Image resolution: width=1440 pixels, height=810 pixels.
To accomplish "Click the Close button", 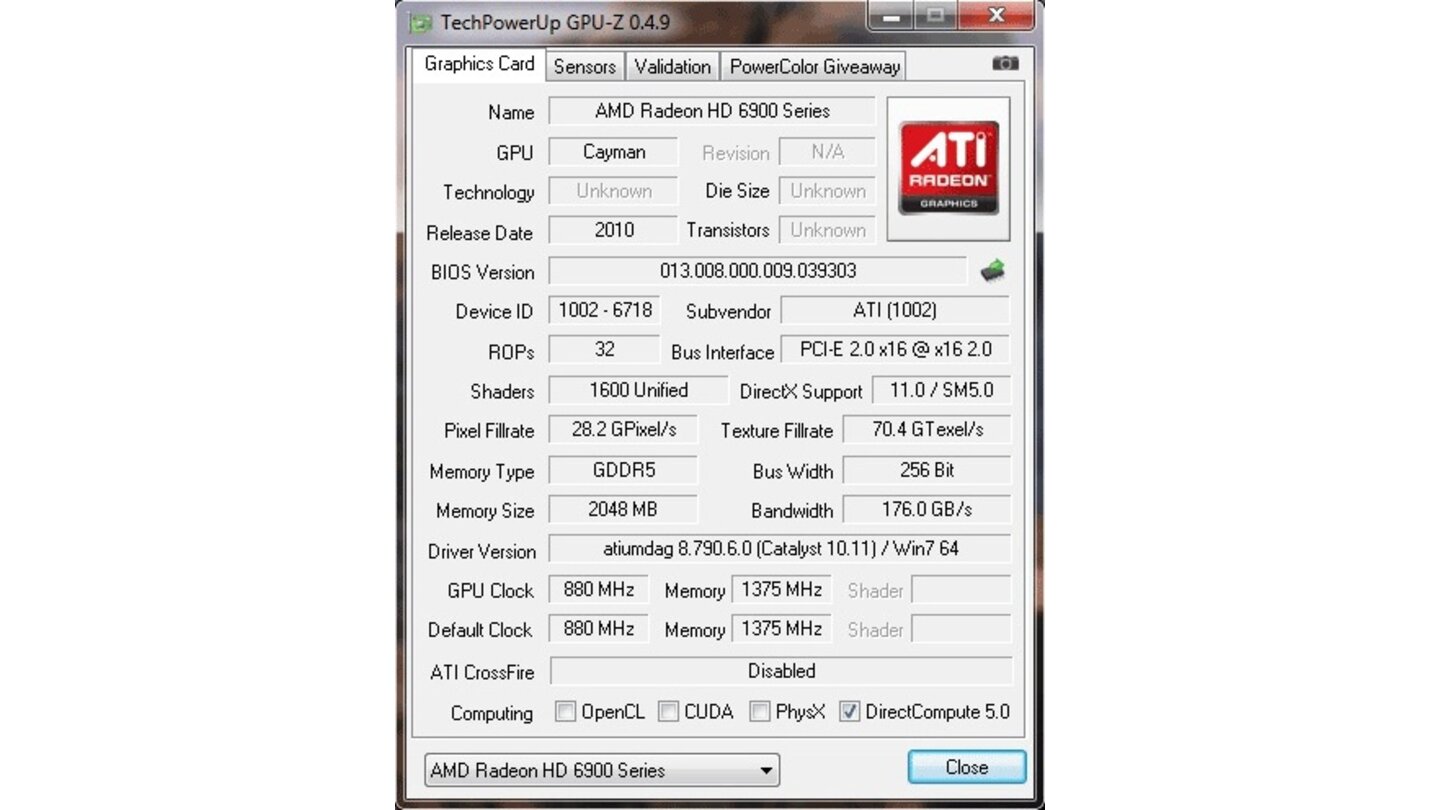I will (x=967, y=767).
